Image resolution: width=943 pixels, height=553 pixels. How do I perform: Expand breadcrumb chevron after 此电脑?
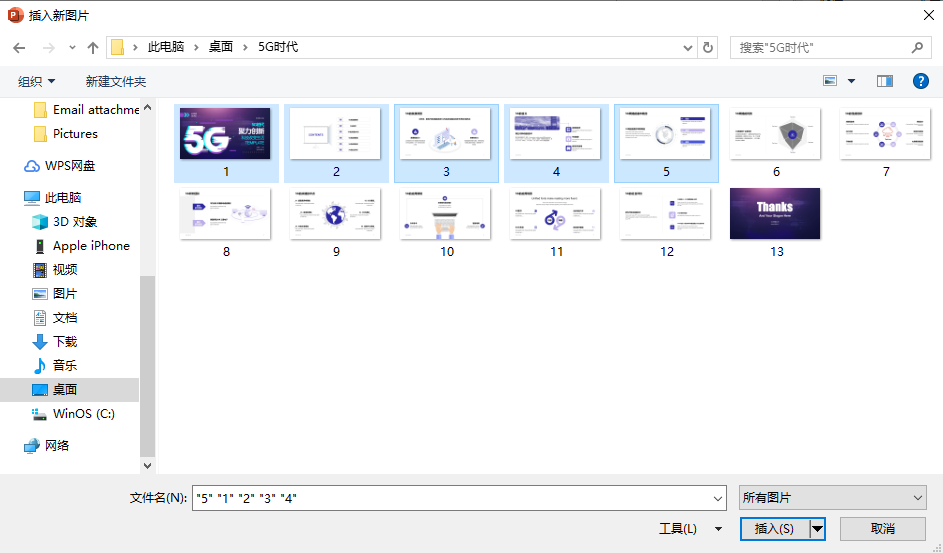click(x=196, y=47)
